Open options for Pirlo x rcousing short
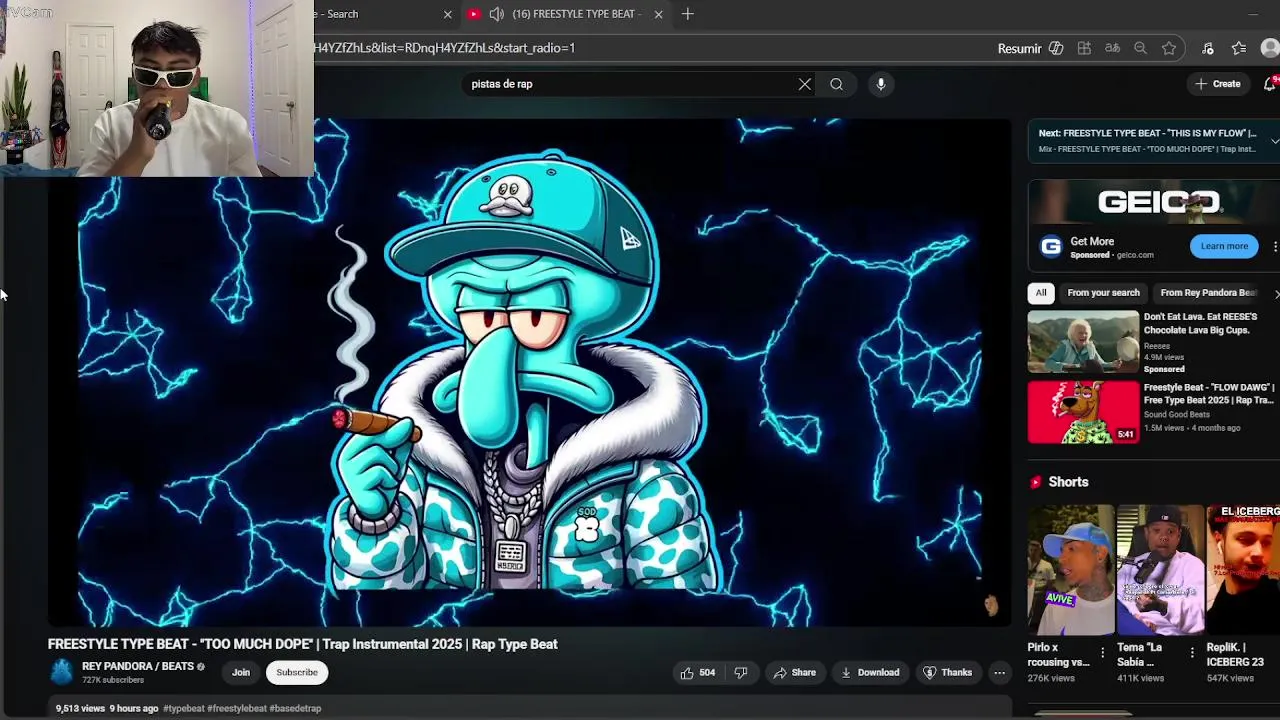 click(1102, 652)
